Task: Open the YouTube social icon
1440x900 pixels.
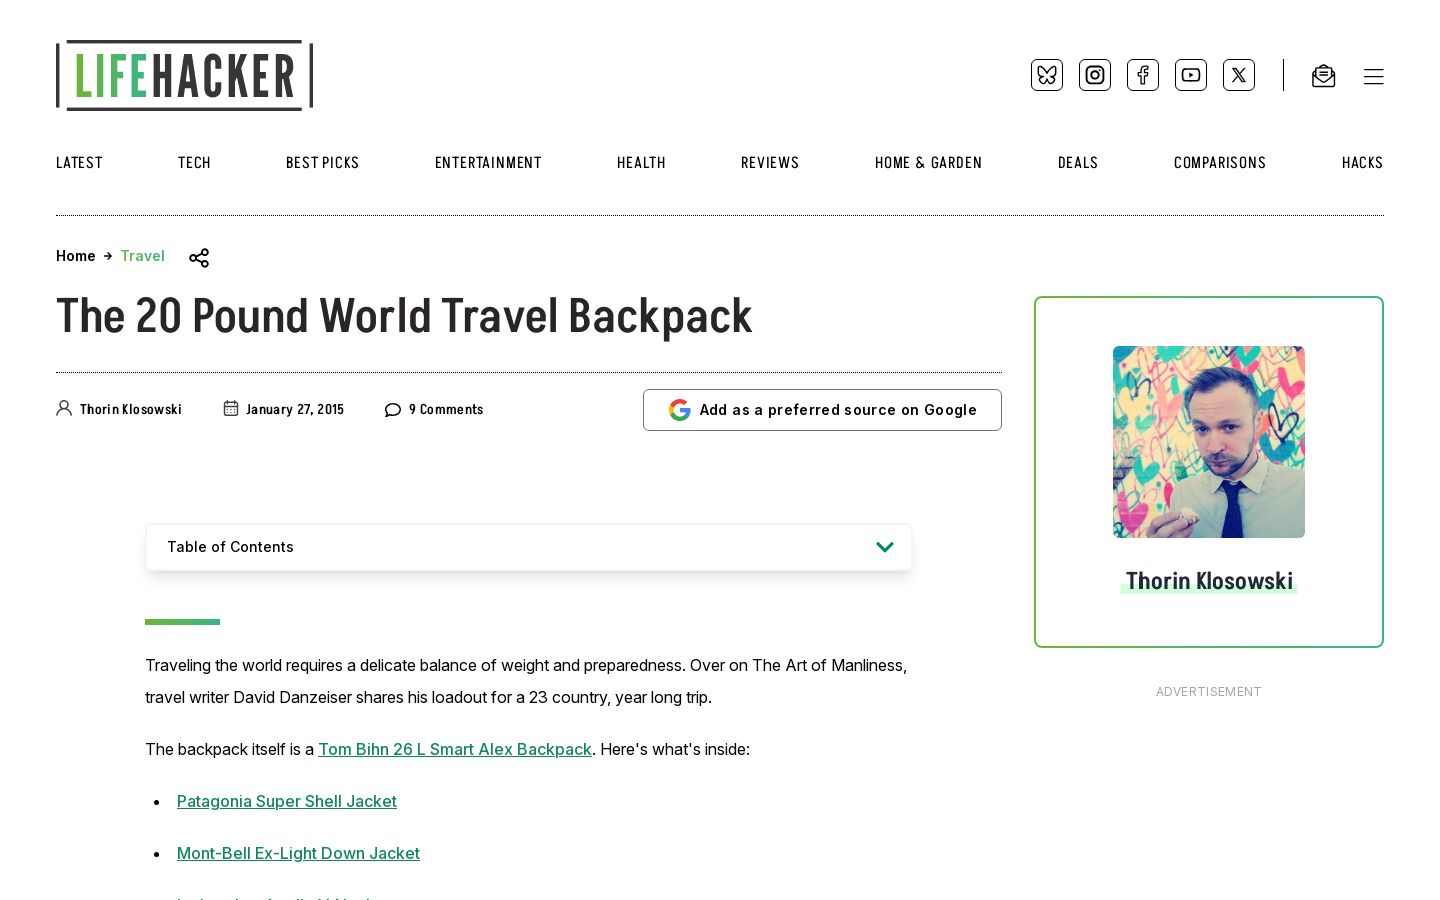Action: coord(1191,75)
